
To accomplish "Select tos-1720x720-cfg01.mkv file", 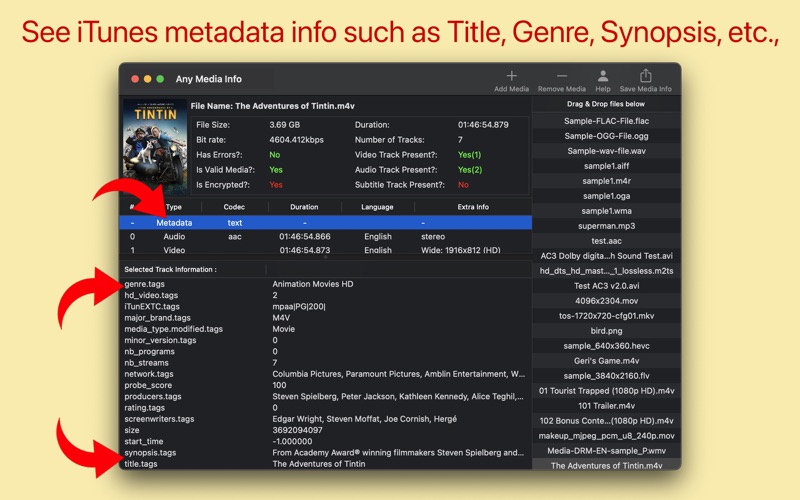I will coord(606,316).
